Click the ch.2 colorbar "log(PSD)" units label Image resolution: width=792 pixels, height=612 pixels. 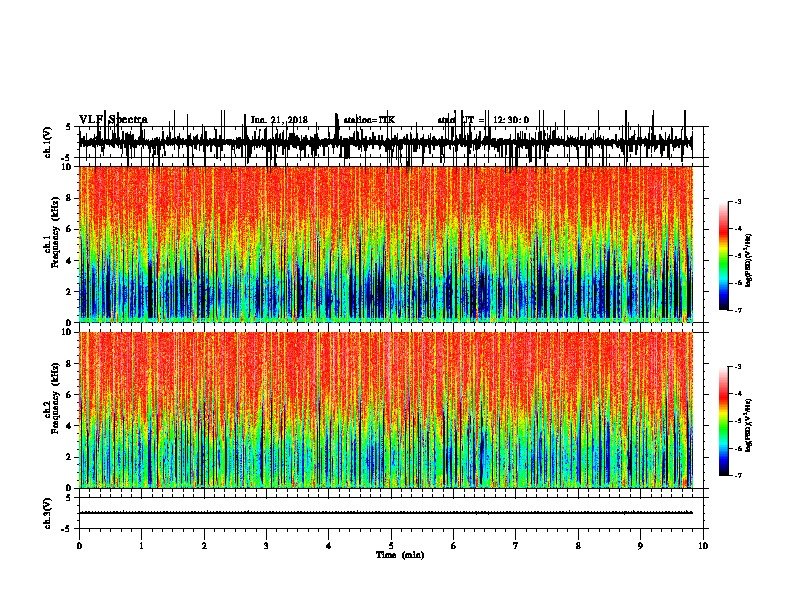click(x=748, y=425)
